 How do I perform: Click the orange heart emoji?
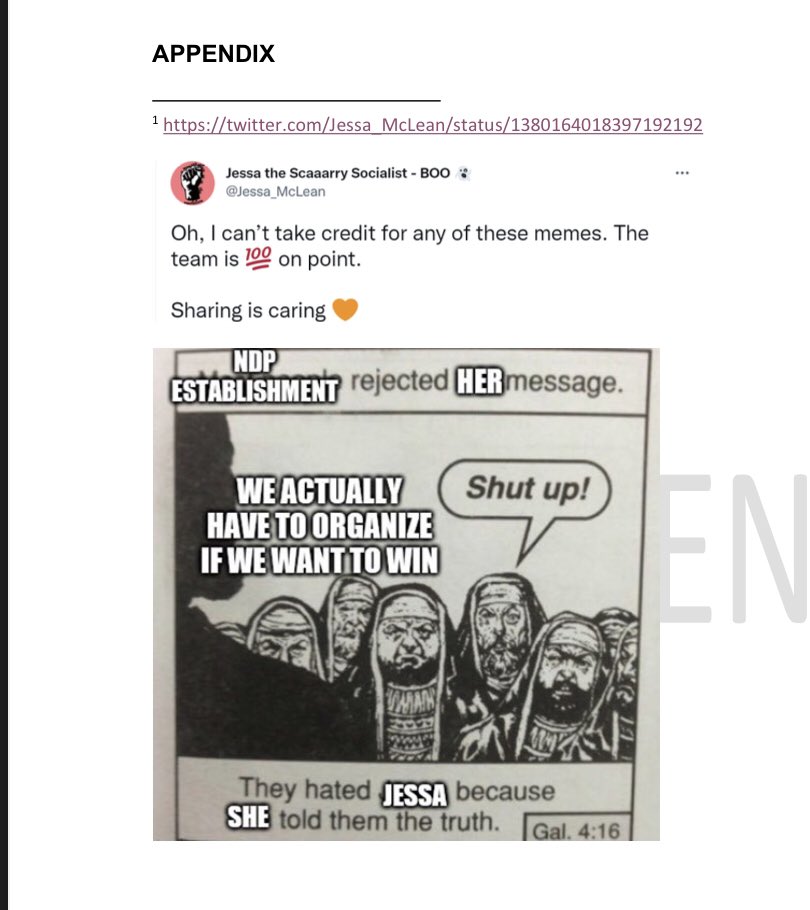coord(345,309)
